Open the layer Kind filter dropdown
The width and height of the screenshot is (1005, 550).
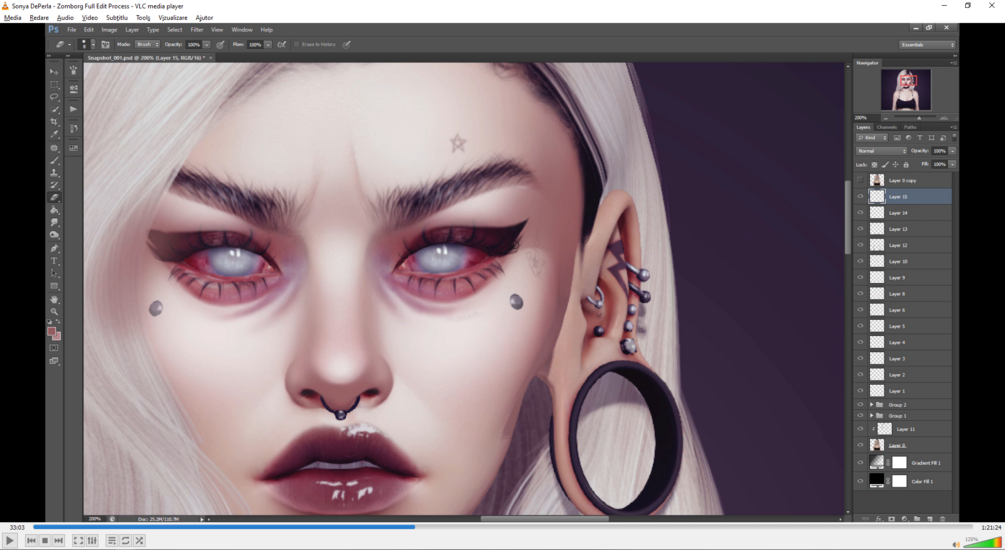872,138
